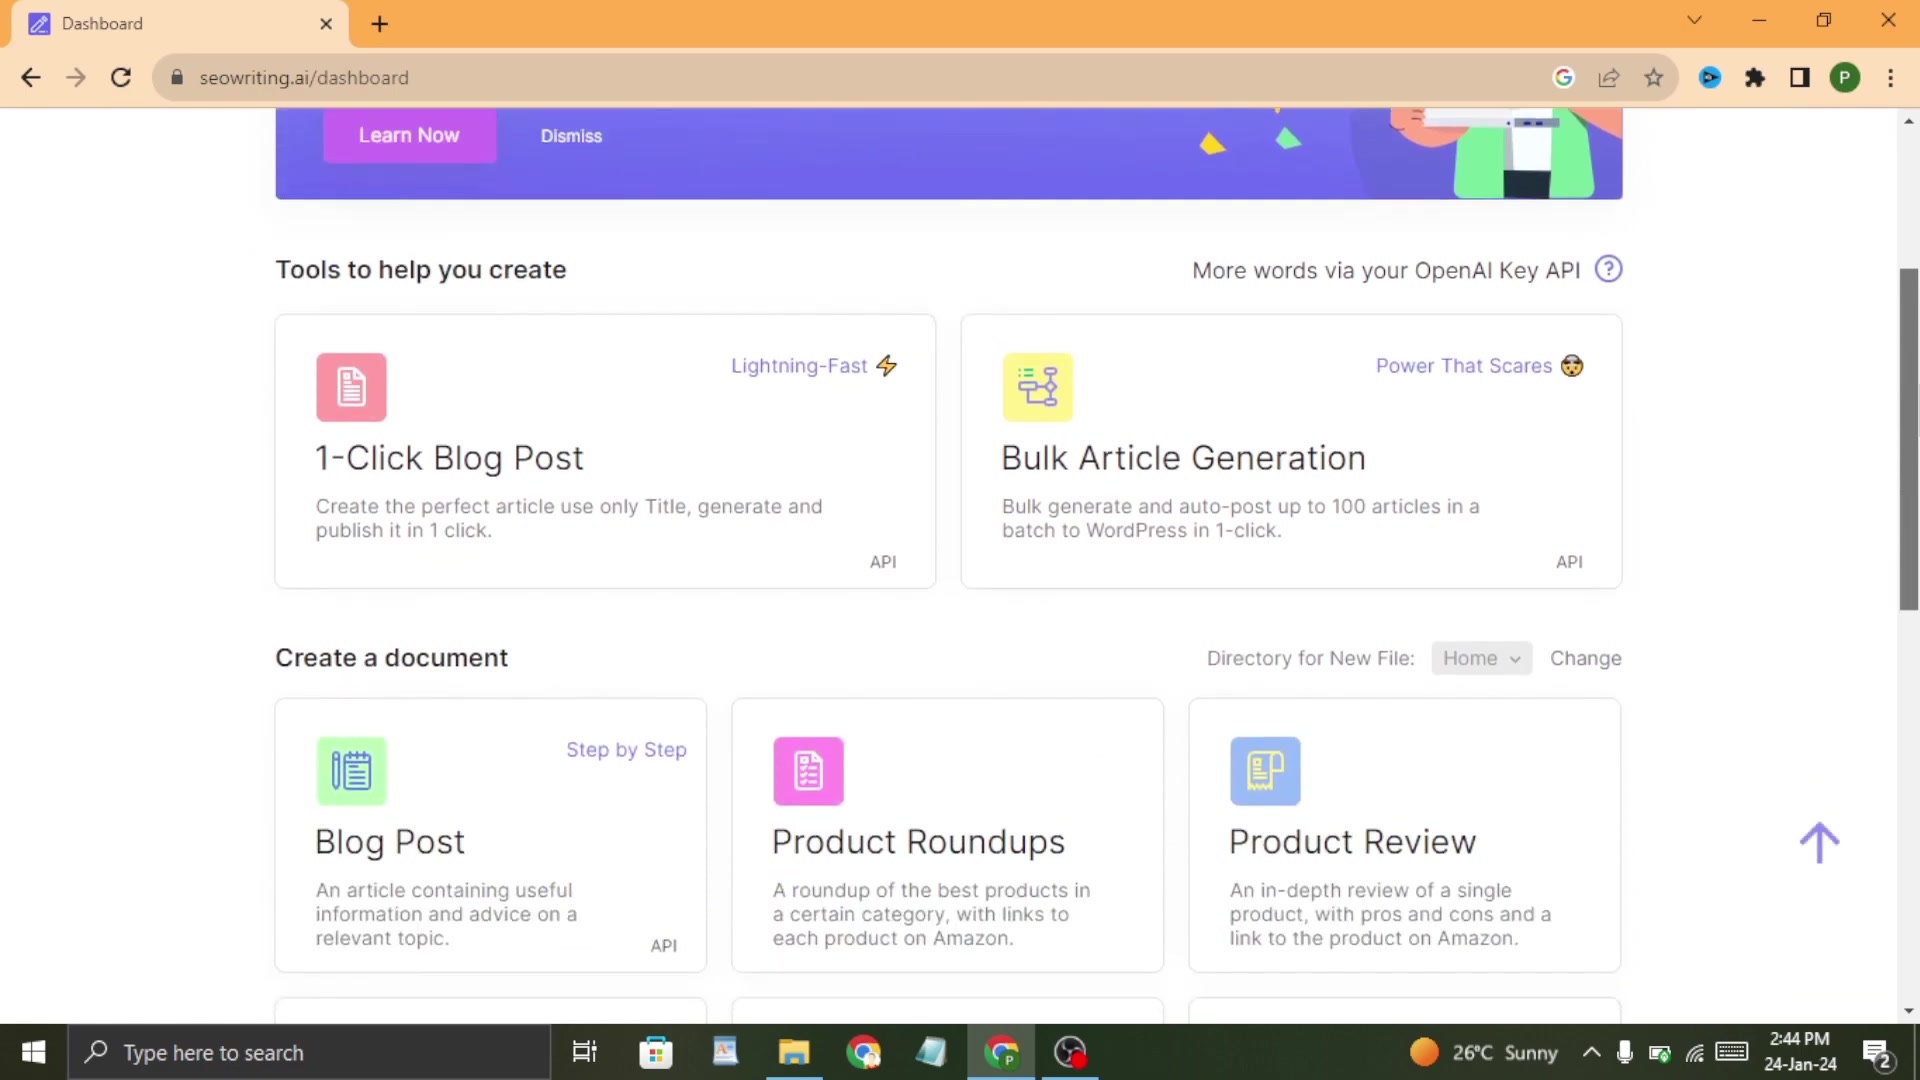
Task: Click the page vertical scrollbar thumb
Action: click(1909, 440)
